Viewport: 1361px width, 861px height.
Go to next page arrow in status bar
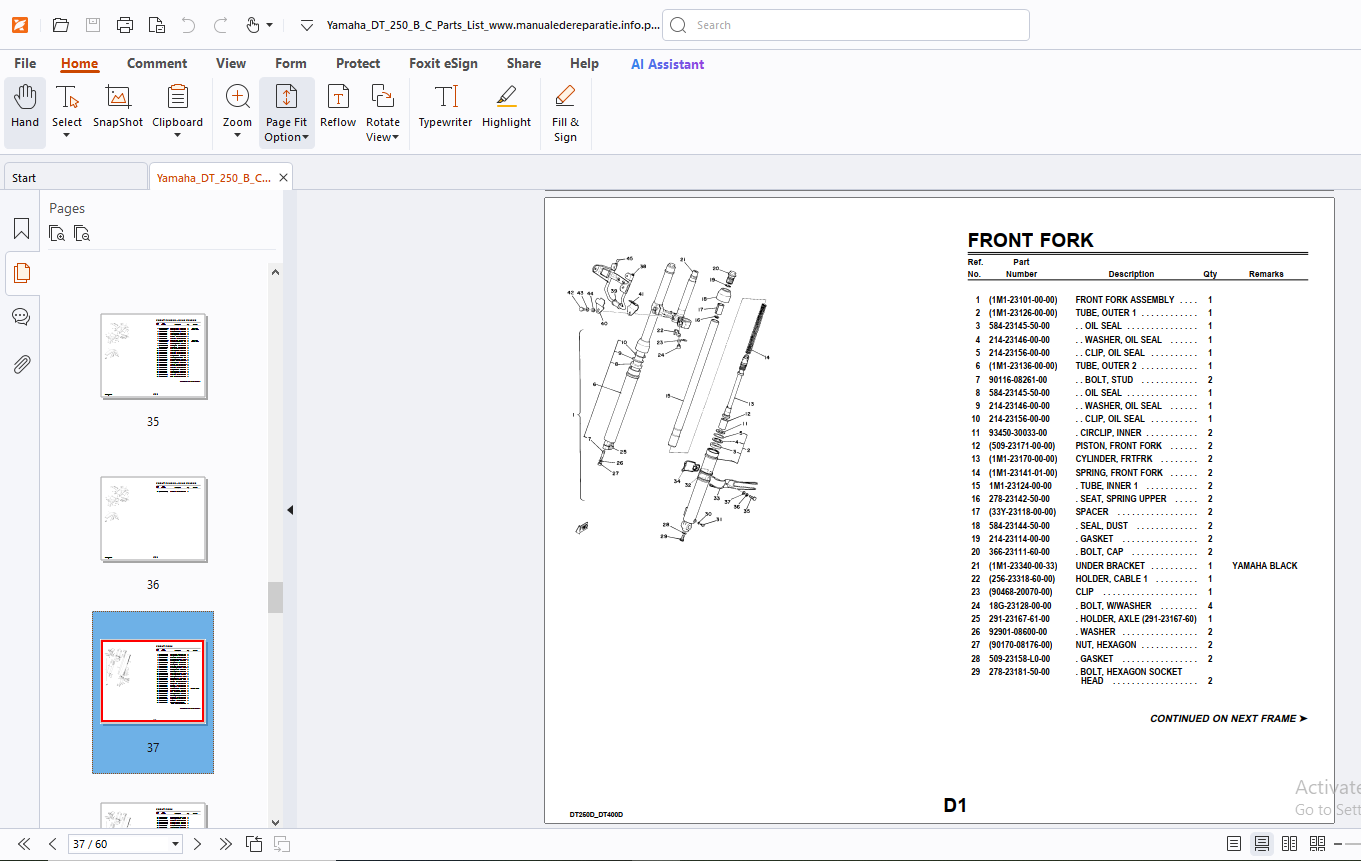197,844
